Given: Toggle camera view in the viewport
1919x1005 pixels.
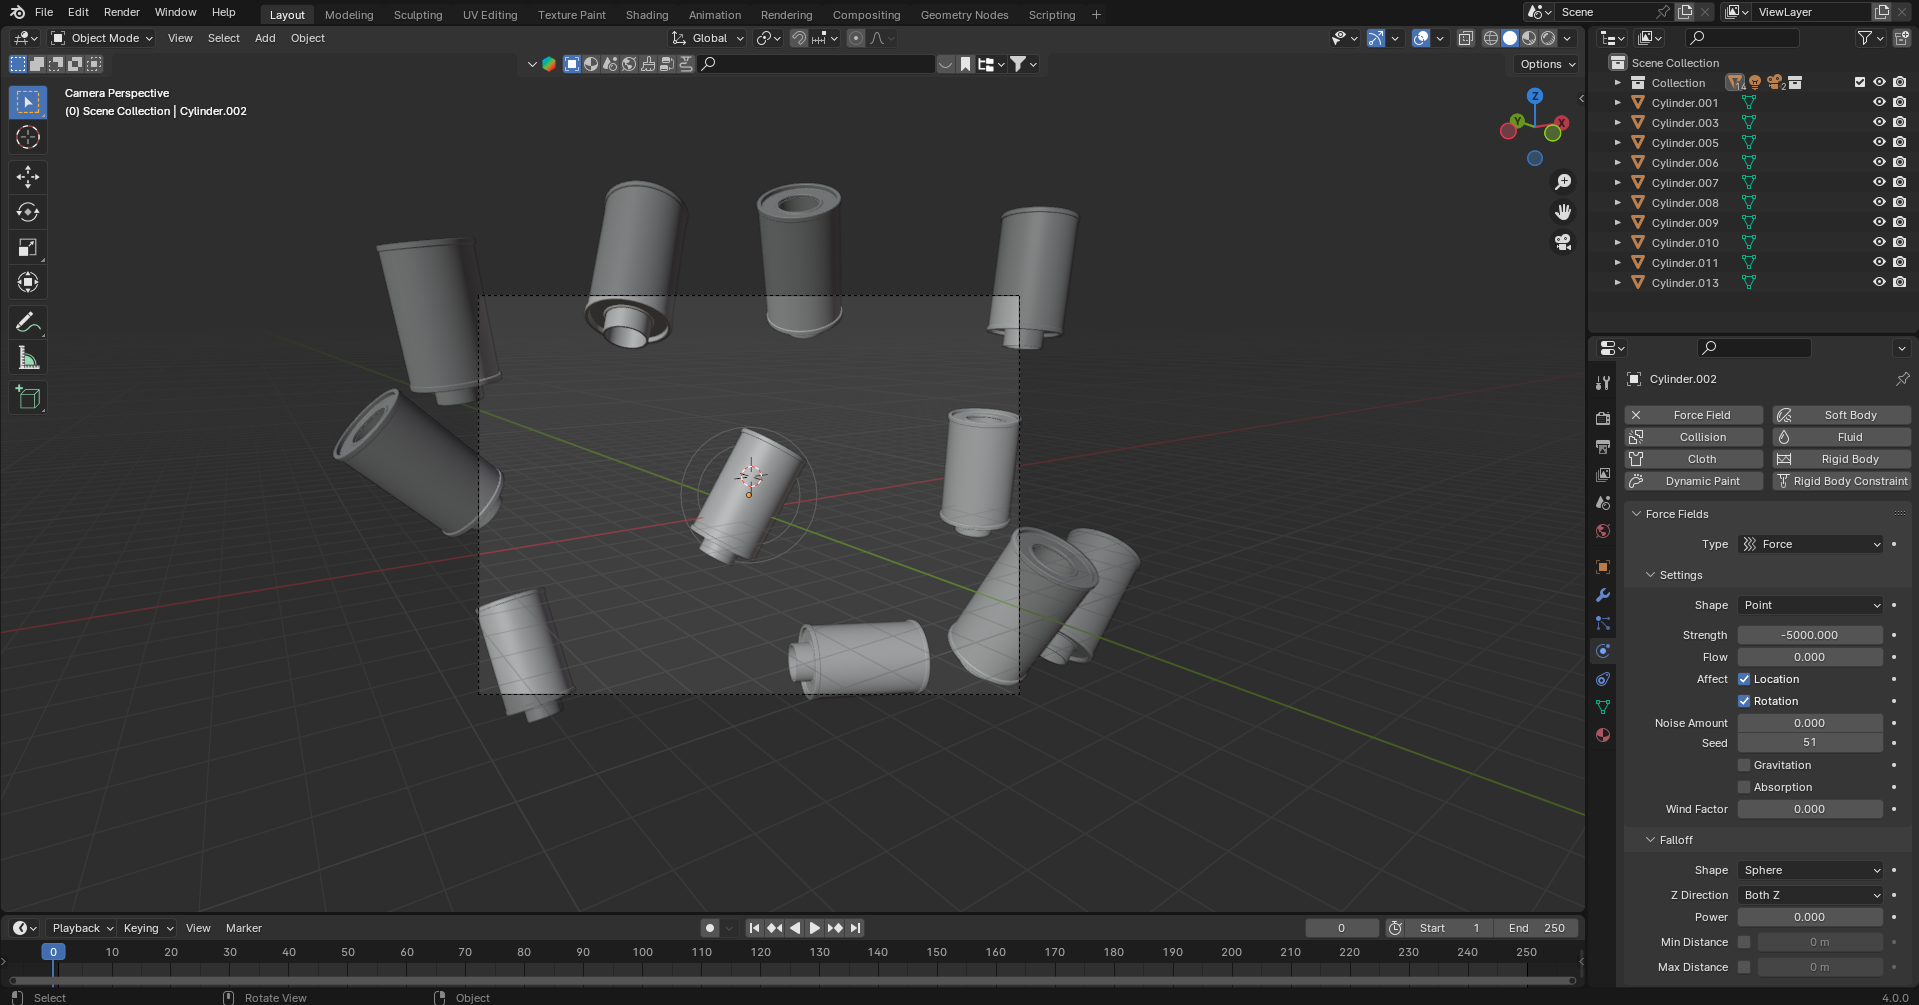Looking at the screenshot, I should [x=1563, y=242].
